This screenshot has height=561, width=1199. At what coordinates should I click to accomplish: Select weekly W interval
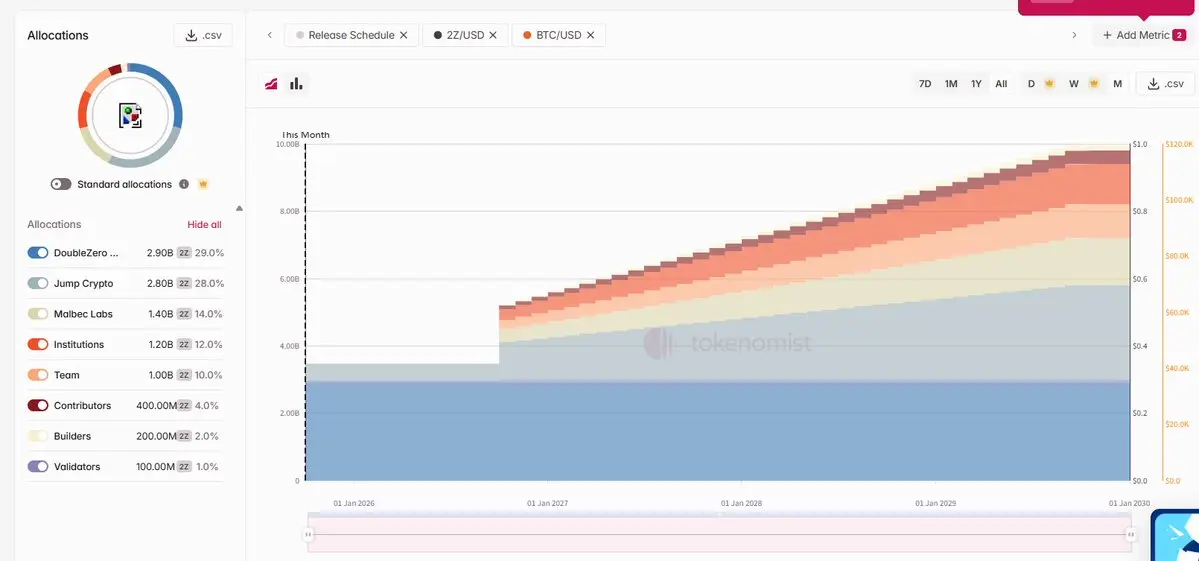coord(1074,84)
